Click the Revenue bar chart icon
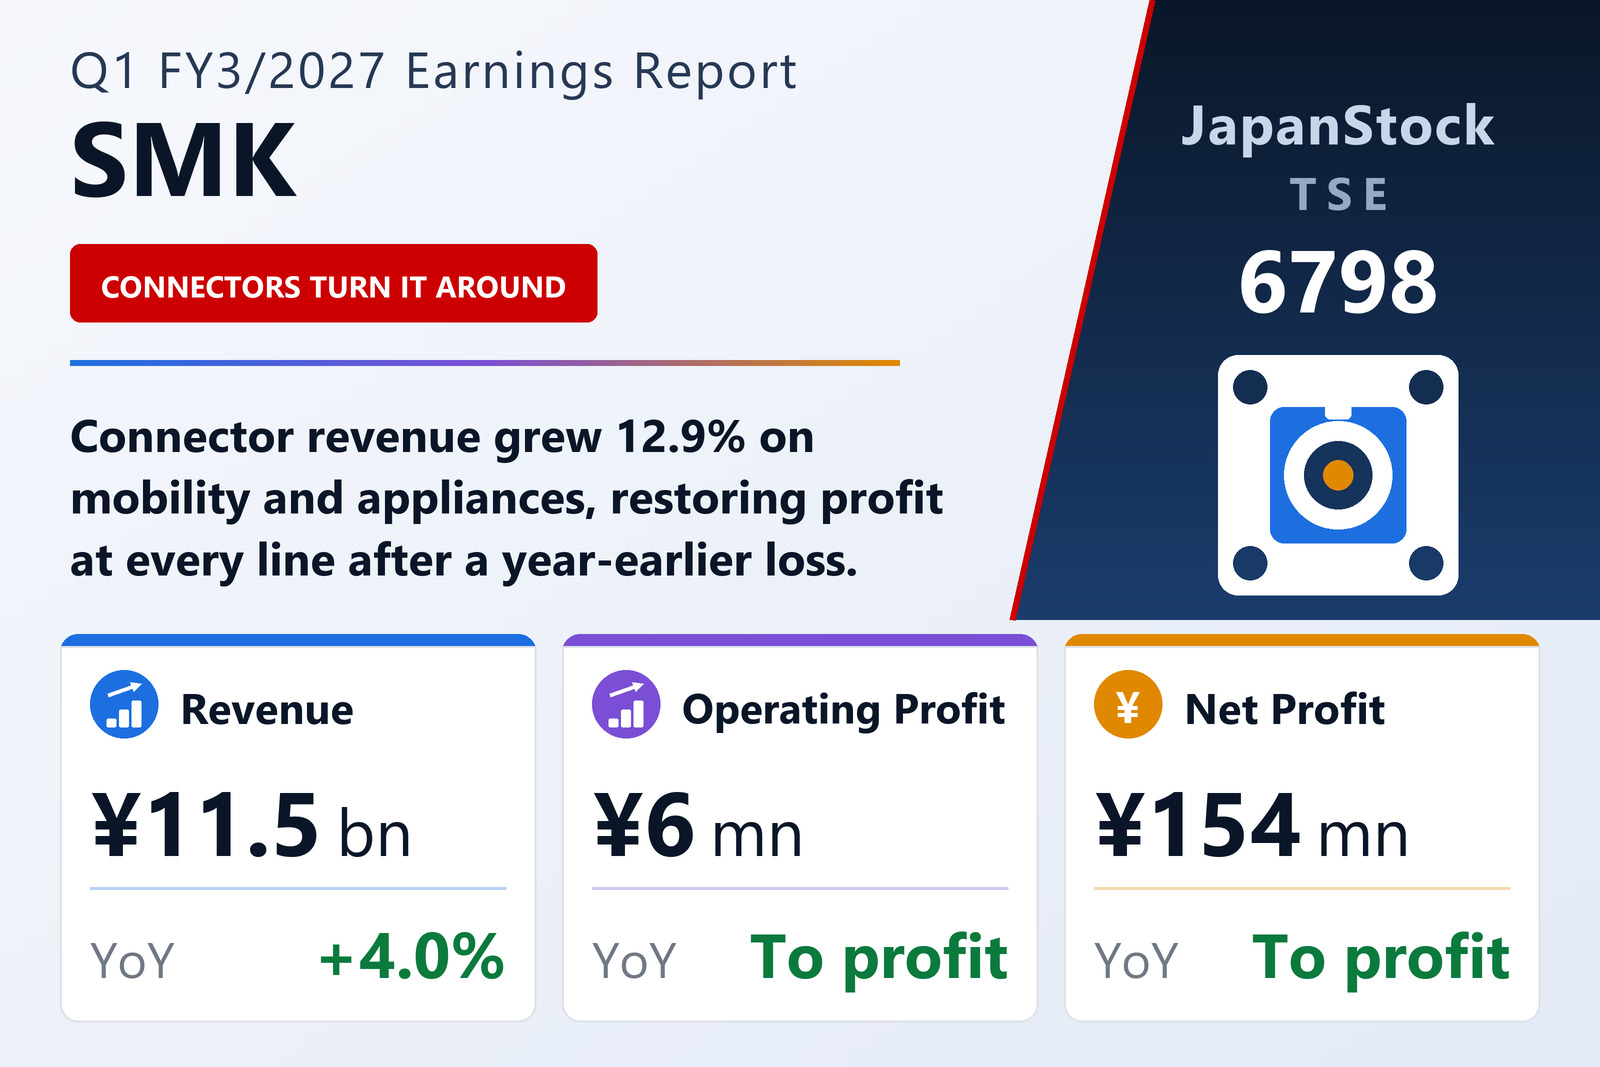This screenshot has width=1600, height=1067. (x=124, y=704)
